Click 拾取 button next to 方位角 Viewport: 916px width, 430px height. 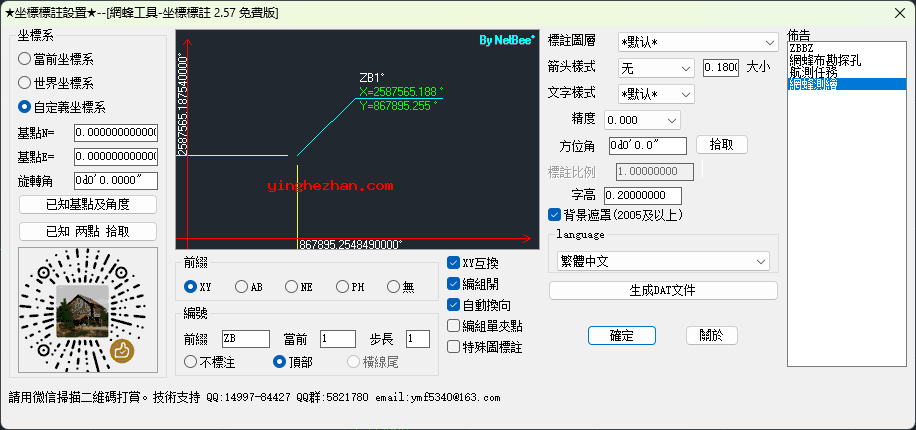click(722, 144)
